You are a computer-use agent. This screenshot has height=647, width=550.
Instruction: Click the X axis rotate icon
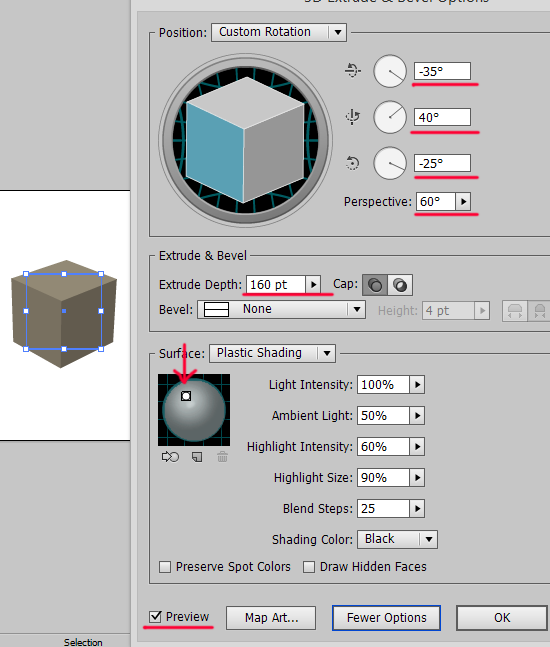[352, 71]
